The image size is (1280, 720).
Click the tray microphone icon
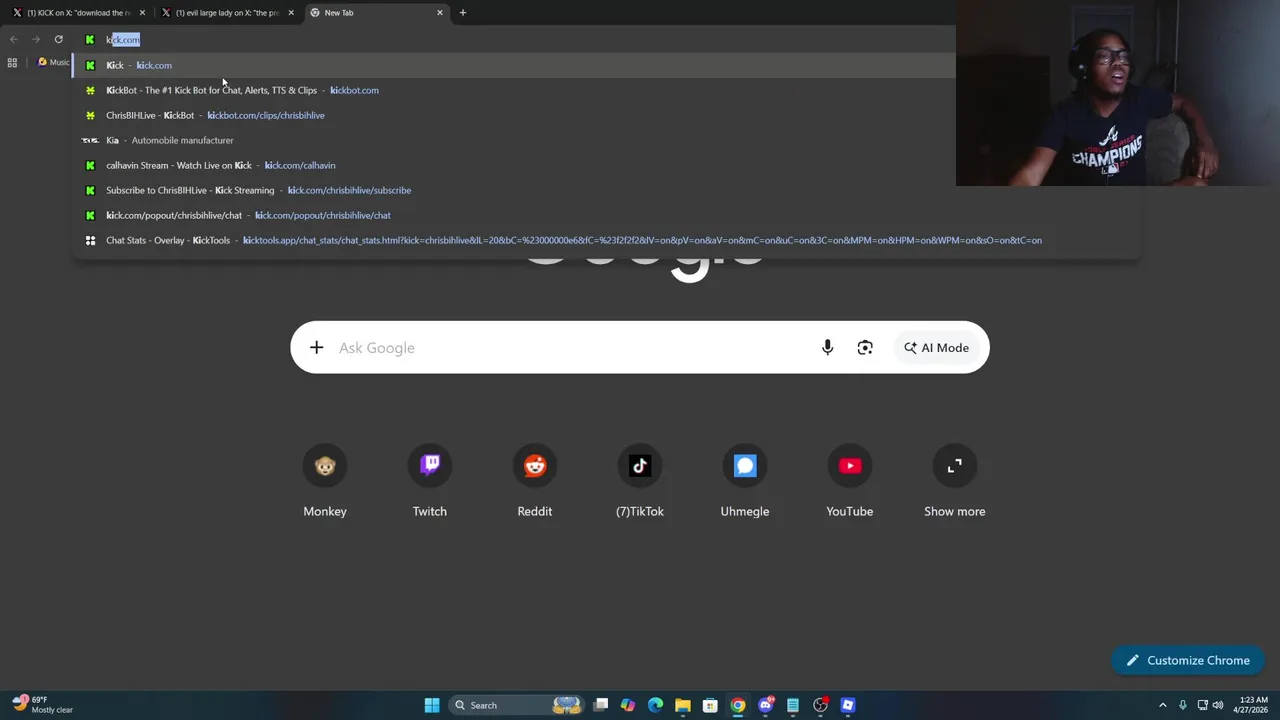click(1182, 705)
